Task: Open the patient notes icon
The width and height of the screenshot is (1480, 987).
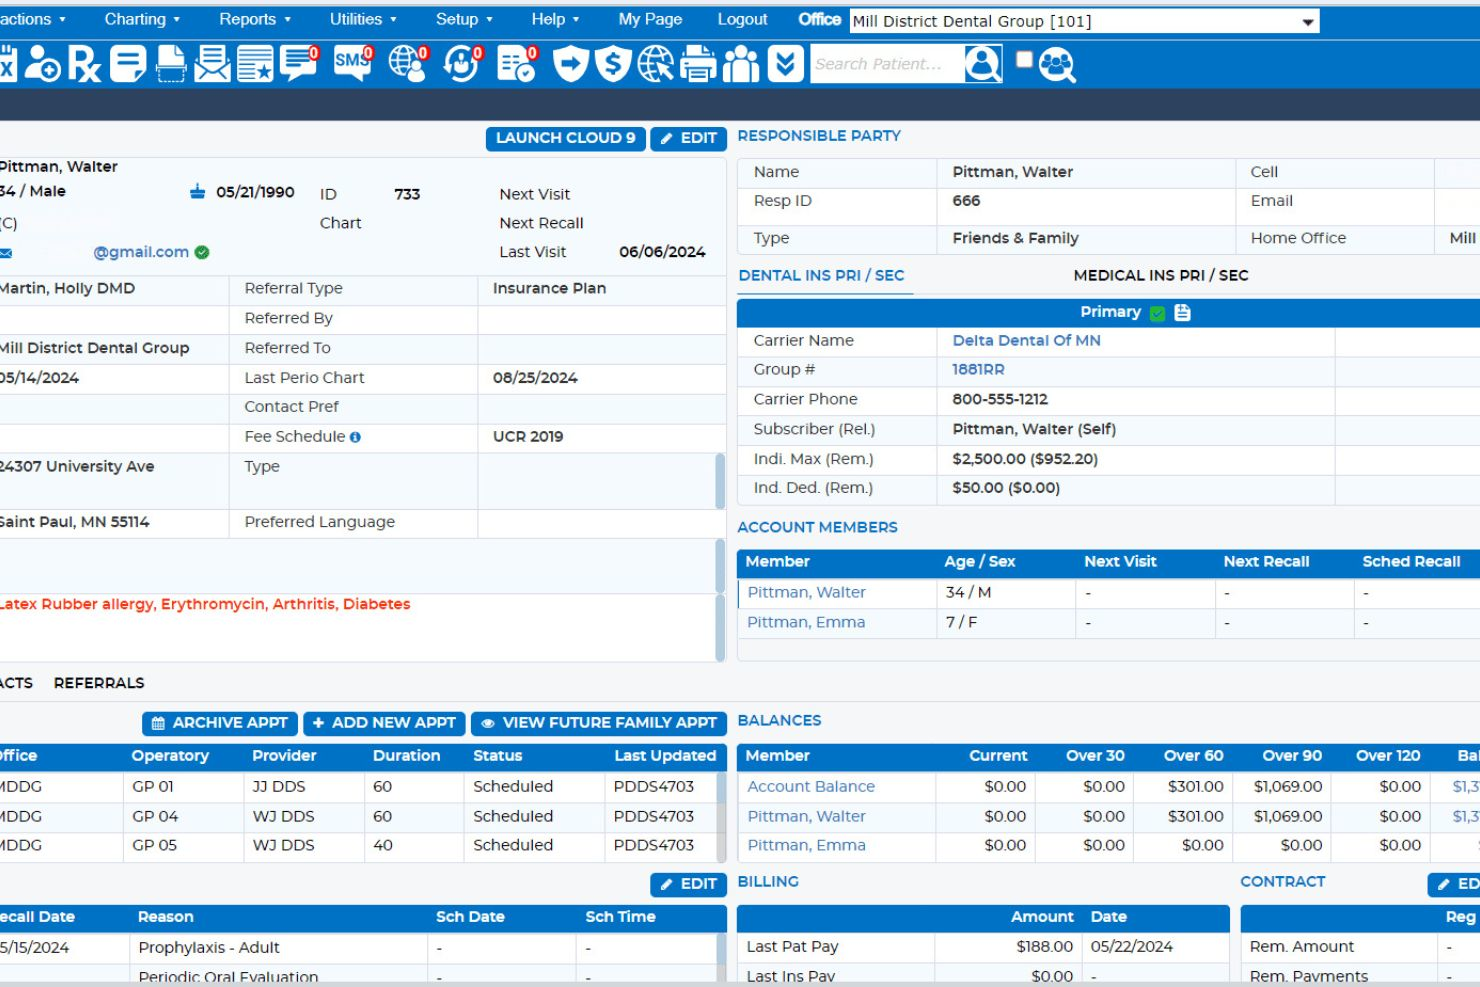Action: point(127,65)
